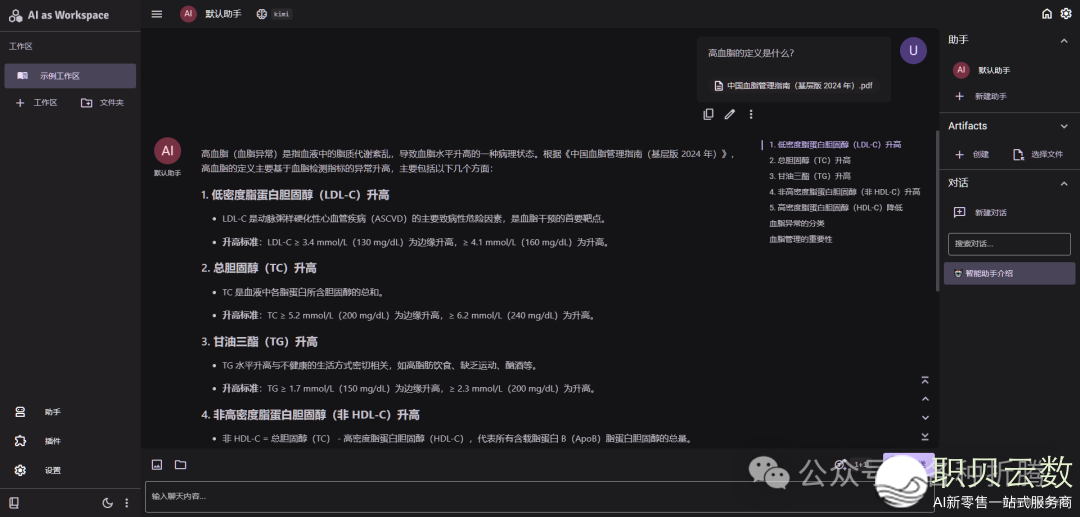This screenshot has height=517, width=1080.
Task: Focus the 搜索对话 search field
Action: pyautogui.click(x=1009, y=244)
